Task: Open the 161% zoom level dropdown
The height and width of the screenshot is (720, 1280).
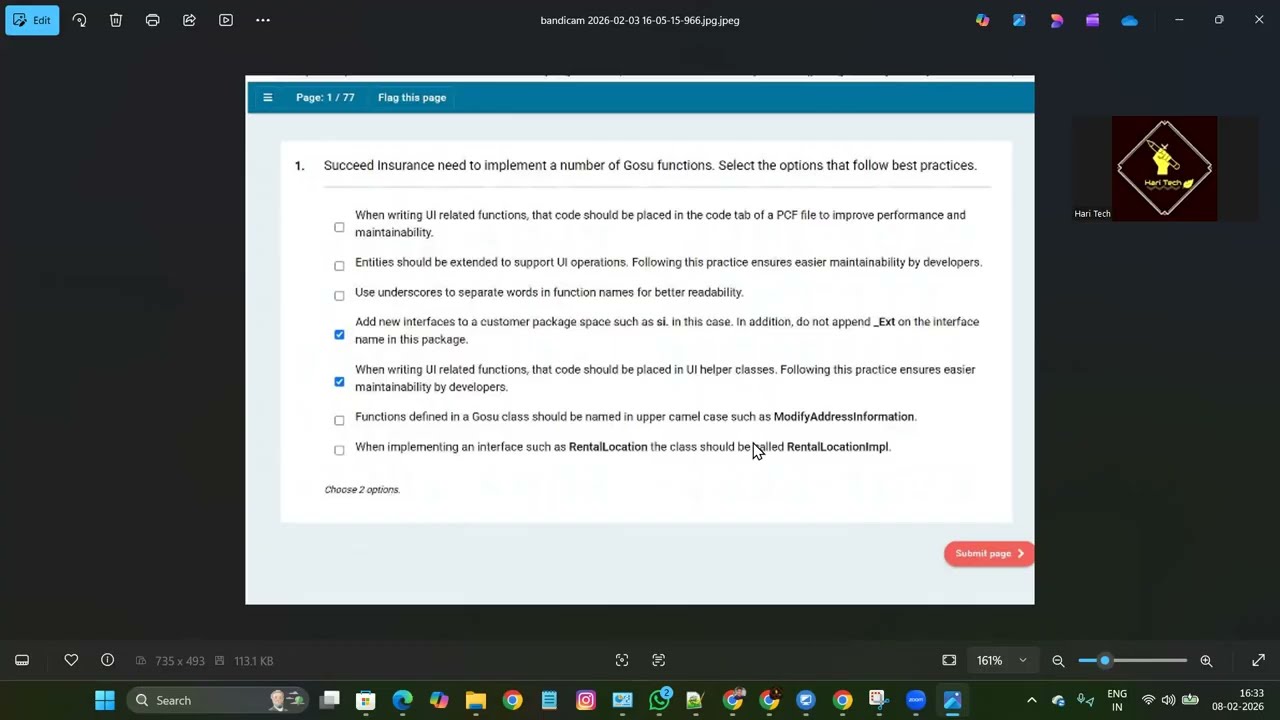Action: coord(1002,660)
